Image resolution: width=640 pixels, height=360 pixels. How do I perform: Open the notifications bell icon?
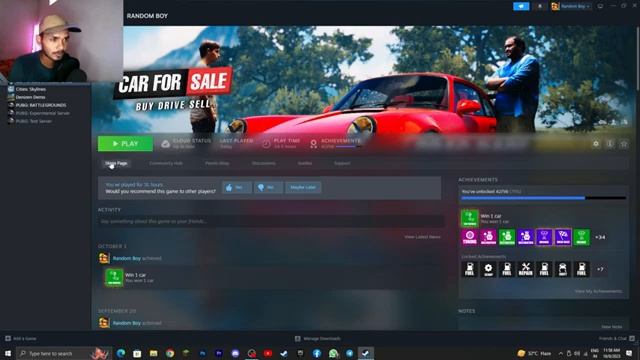540,6
